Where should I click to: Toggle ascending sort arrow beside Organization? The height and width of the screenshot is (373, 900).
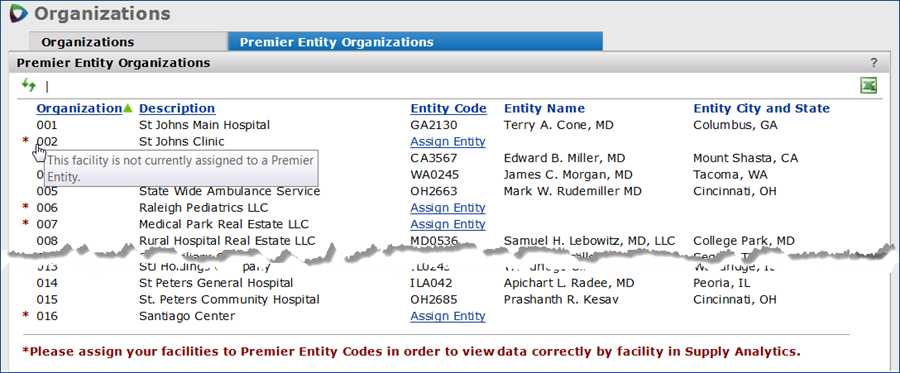(x=127, y=108)
